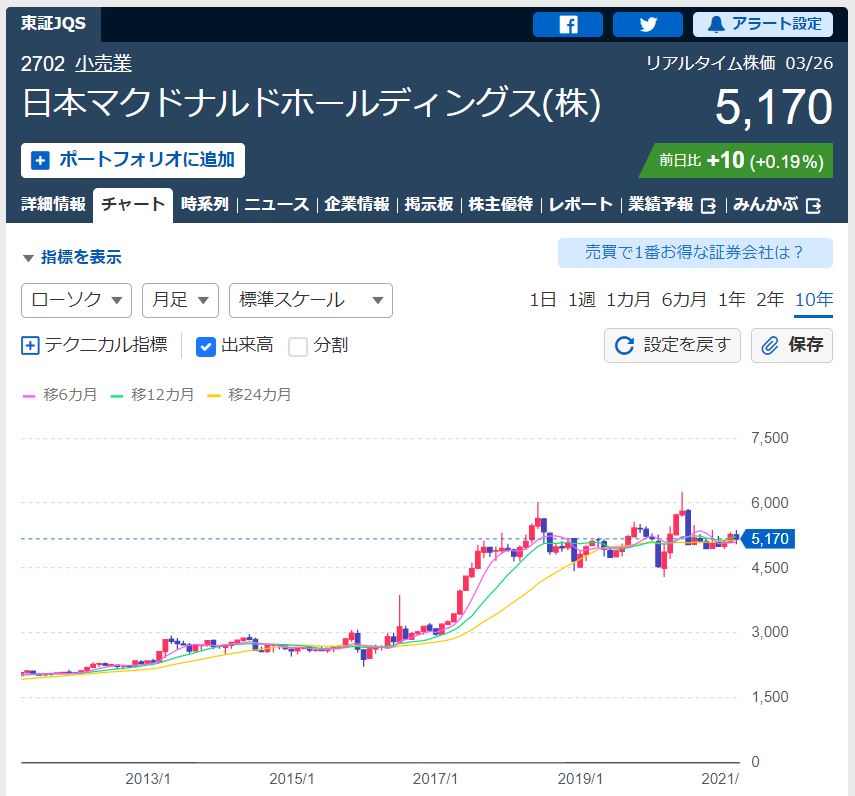855x796 pixels.
Task: Open the アラート設定 alert button
Action: [763, 25]
